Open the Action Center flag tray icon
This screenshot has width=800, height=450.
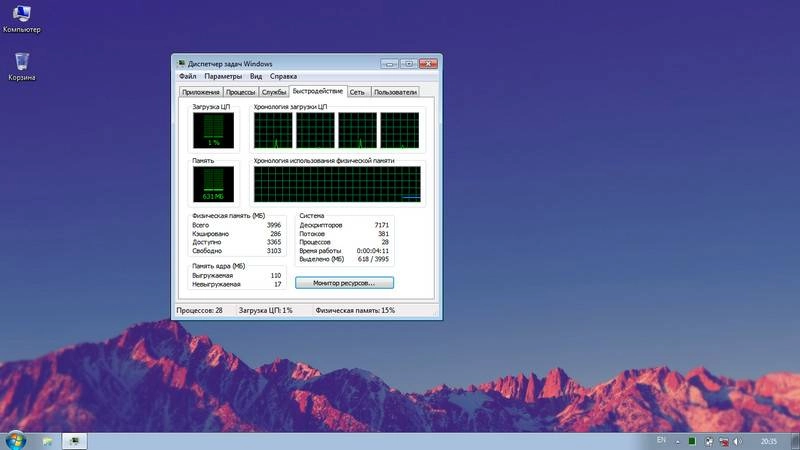708,441
